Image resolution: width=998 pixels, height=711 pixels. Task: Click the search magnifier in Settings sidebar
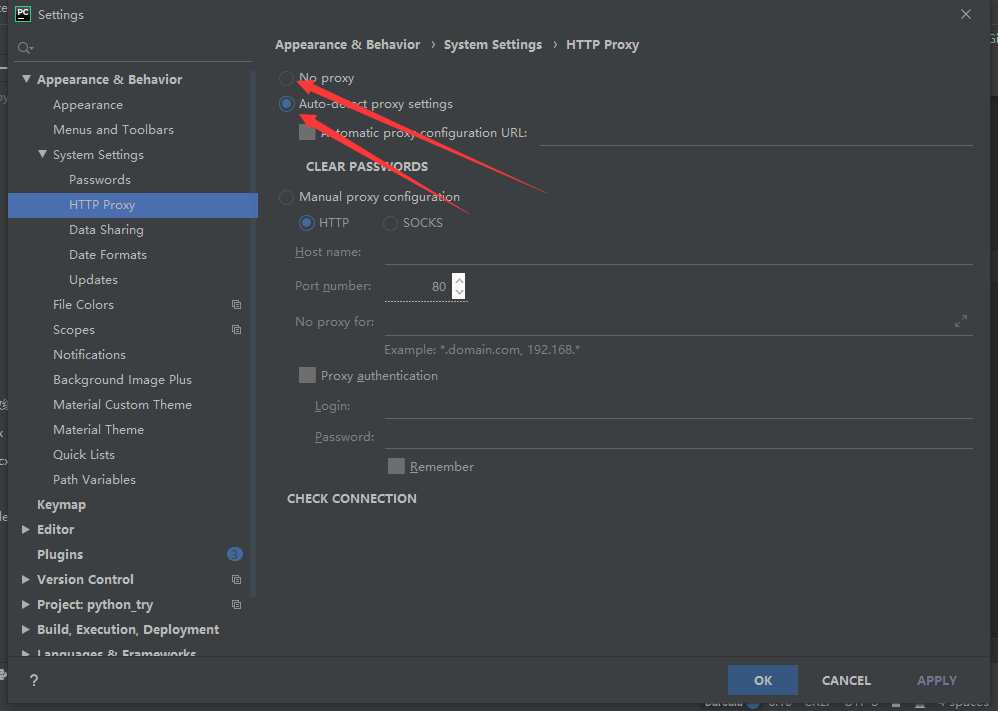tap(25, 47)
